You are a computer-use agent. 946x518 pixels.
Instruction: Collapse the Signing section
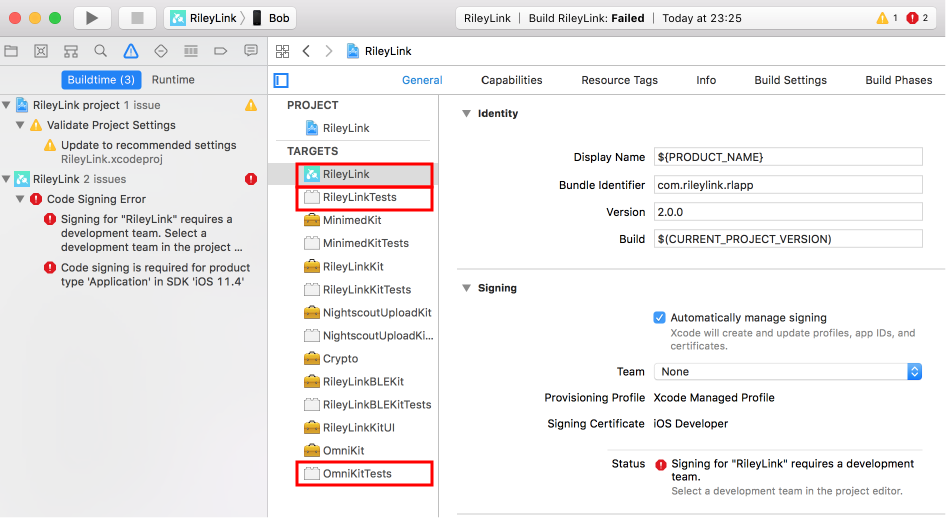(x=466, y=288)
